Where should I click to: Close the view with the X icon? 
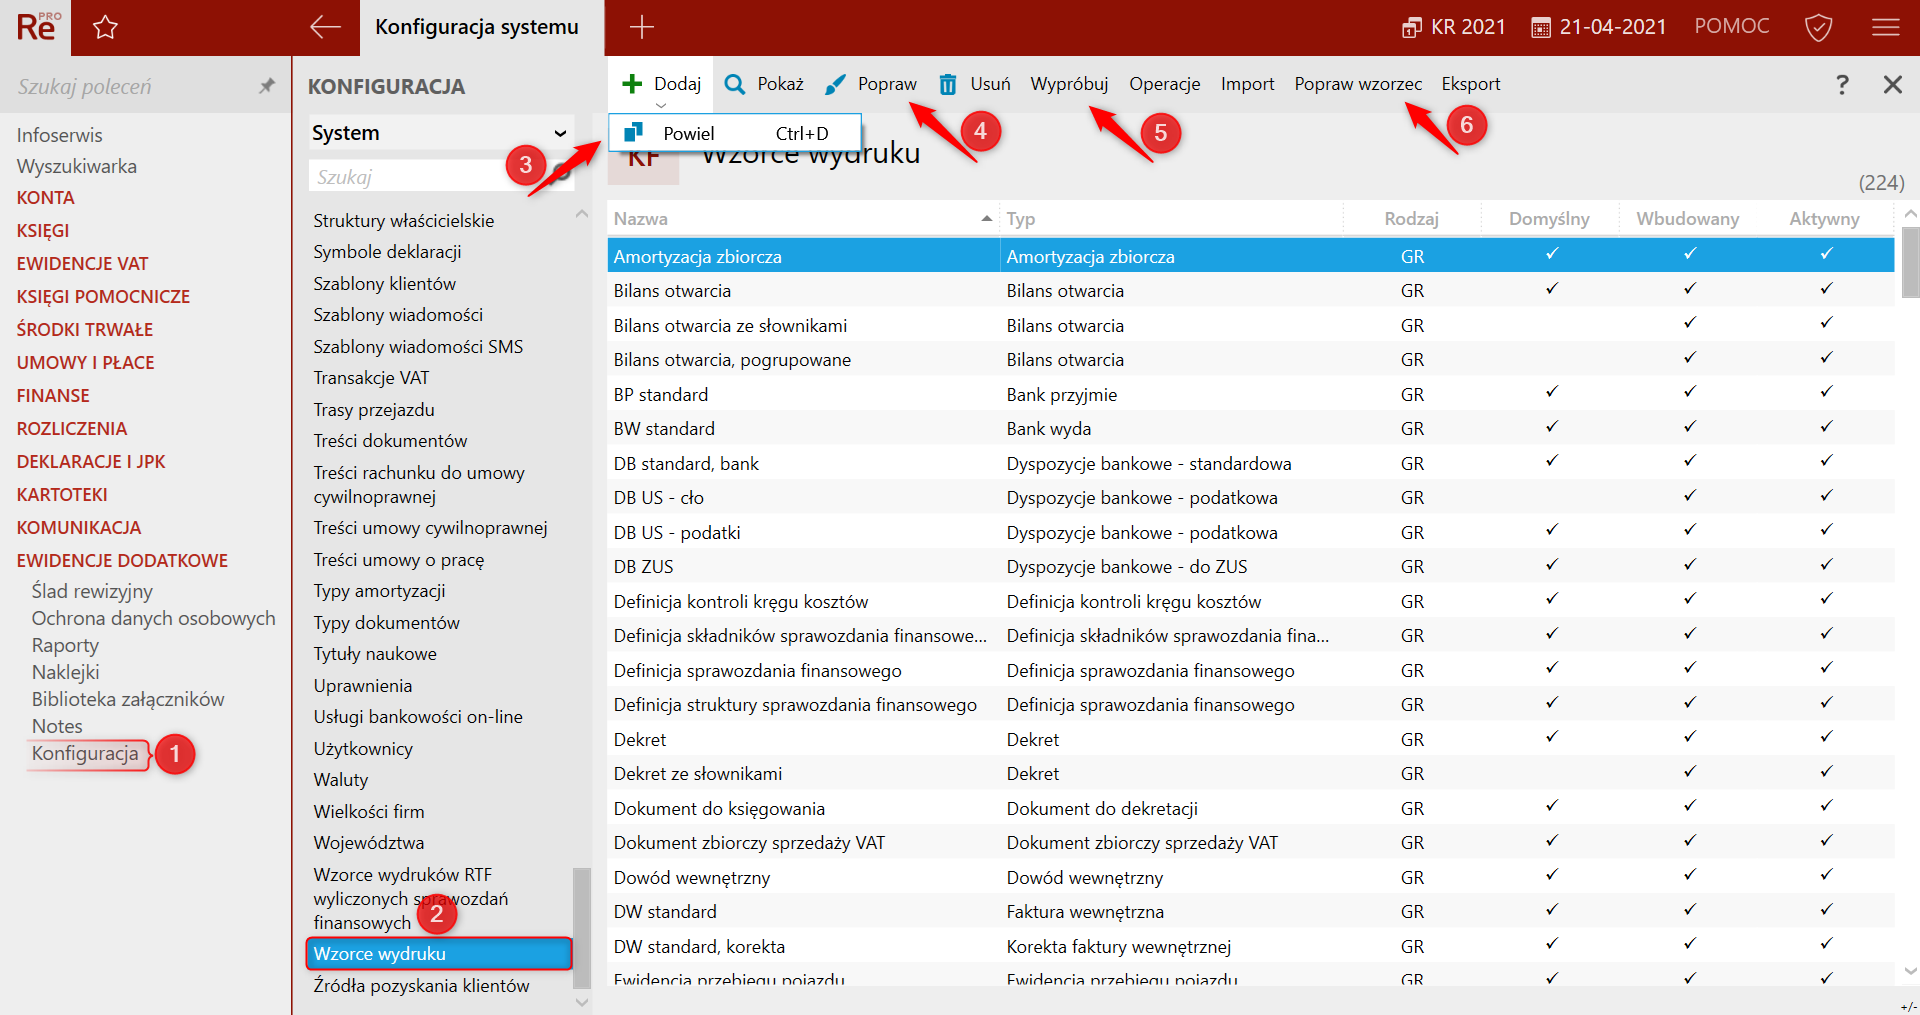(x=1892, y=84)
